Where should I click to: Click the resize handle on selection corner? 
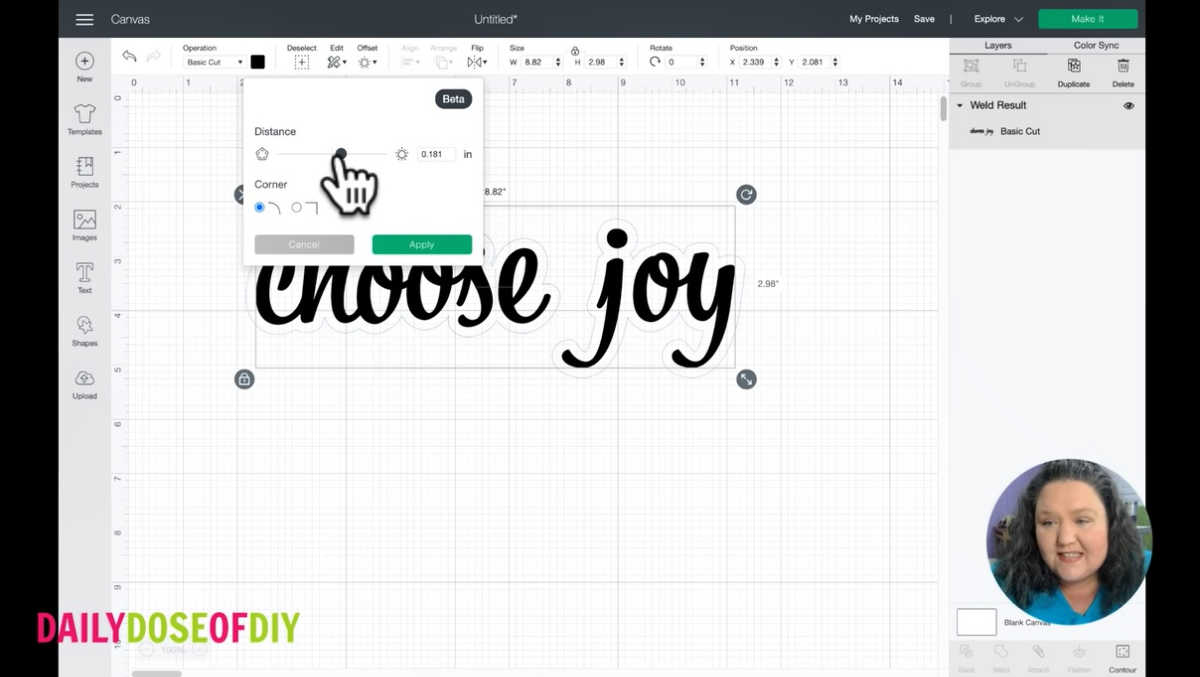click(x=746, y=379)
